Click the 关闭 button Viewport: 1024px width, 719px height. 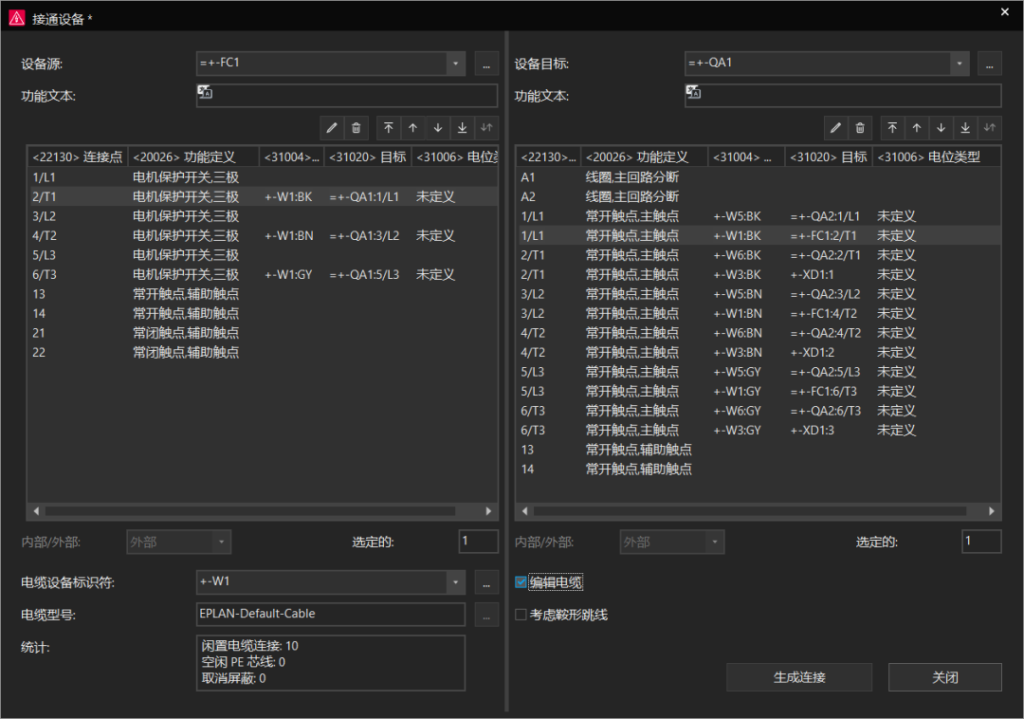pyautogui.click(x=944, y=677)
